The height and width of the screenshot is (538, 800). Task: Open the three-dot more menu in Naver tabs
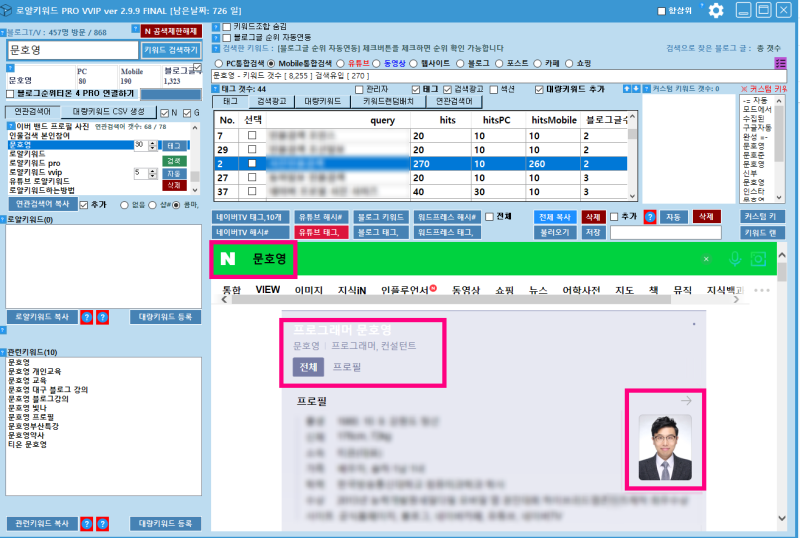761,290
